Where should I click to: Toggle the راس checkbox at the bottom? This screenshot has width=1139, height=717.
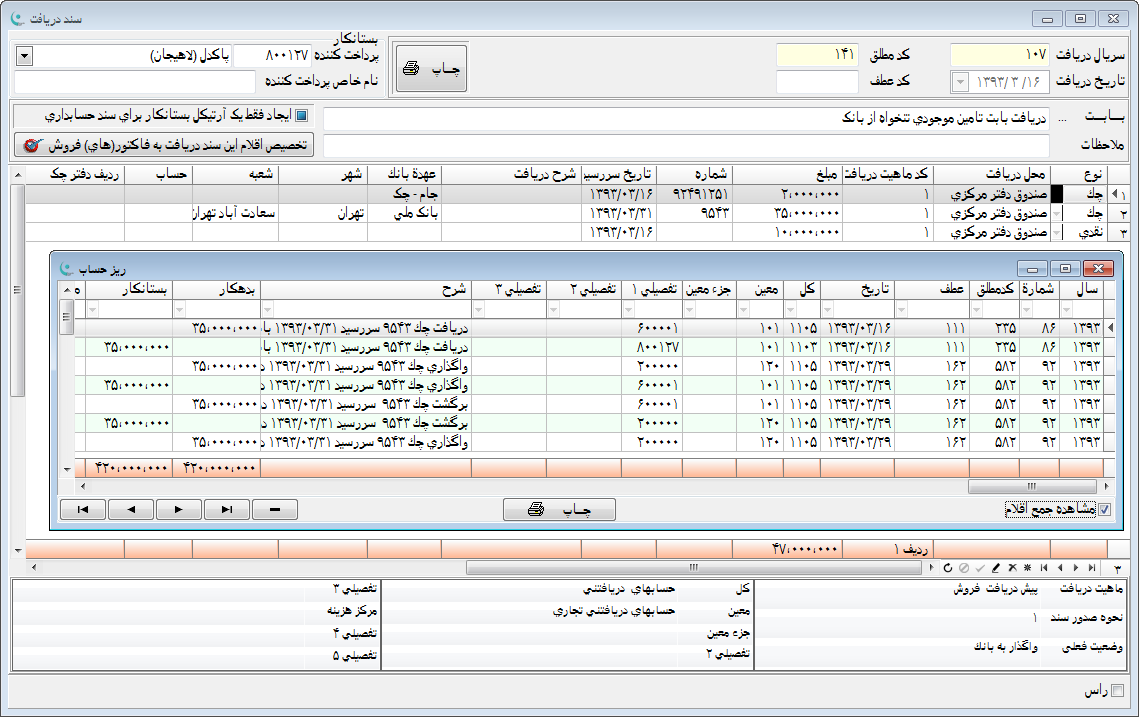pyautogui.click(x=1118, y=691)
